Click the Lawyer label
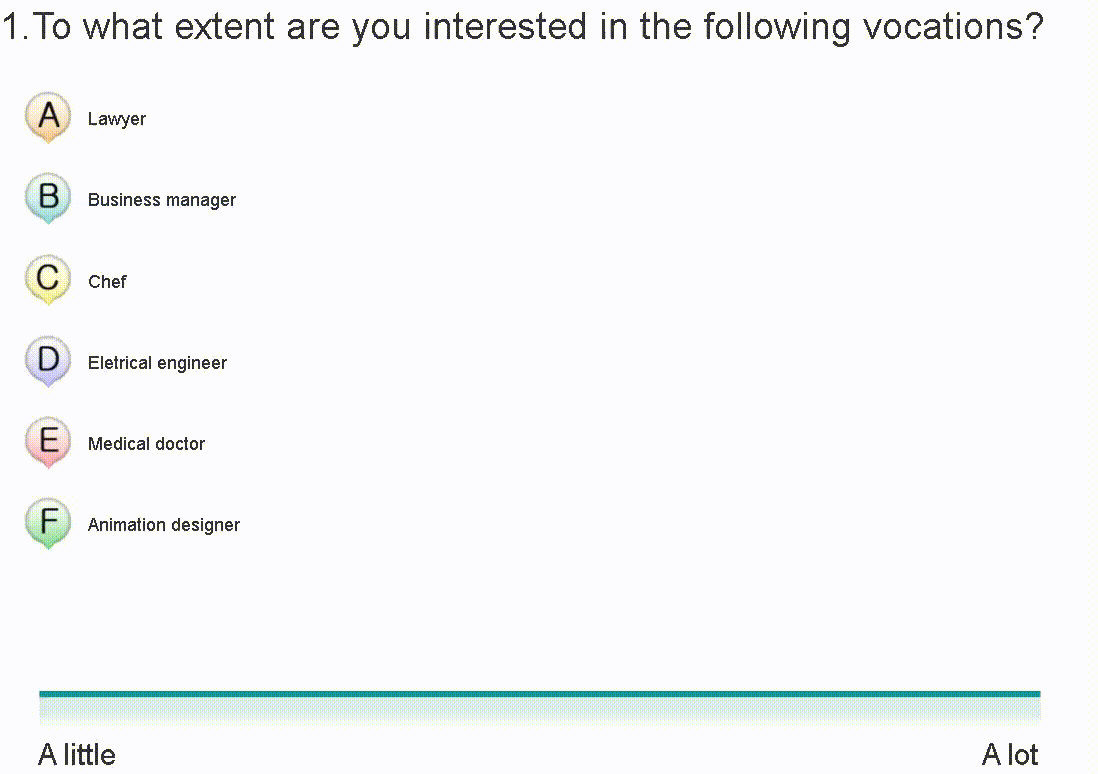Image resolution: width=1098 pixels, height=774 pixels. point(117,119)
